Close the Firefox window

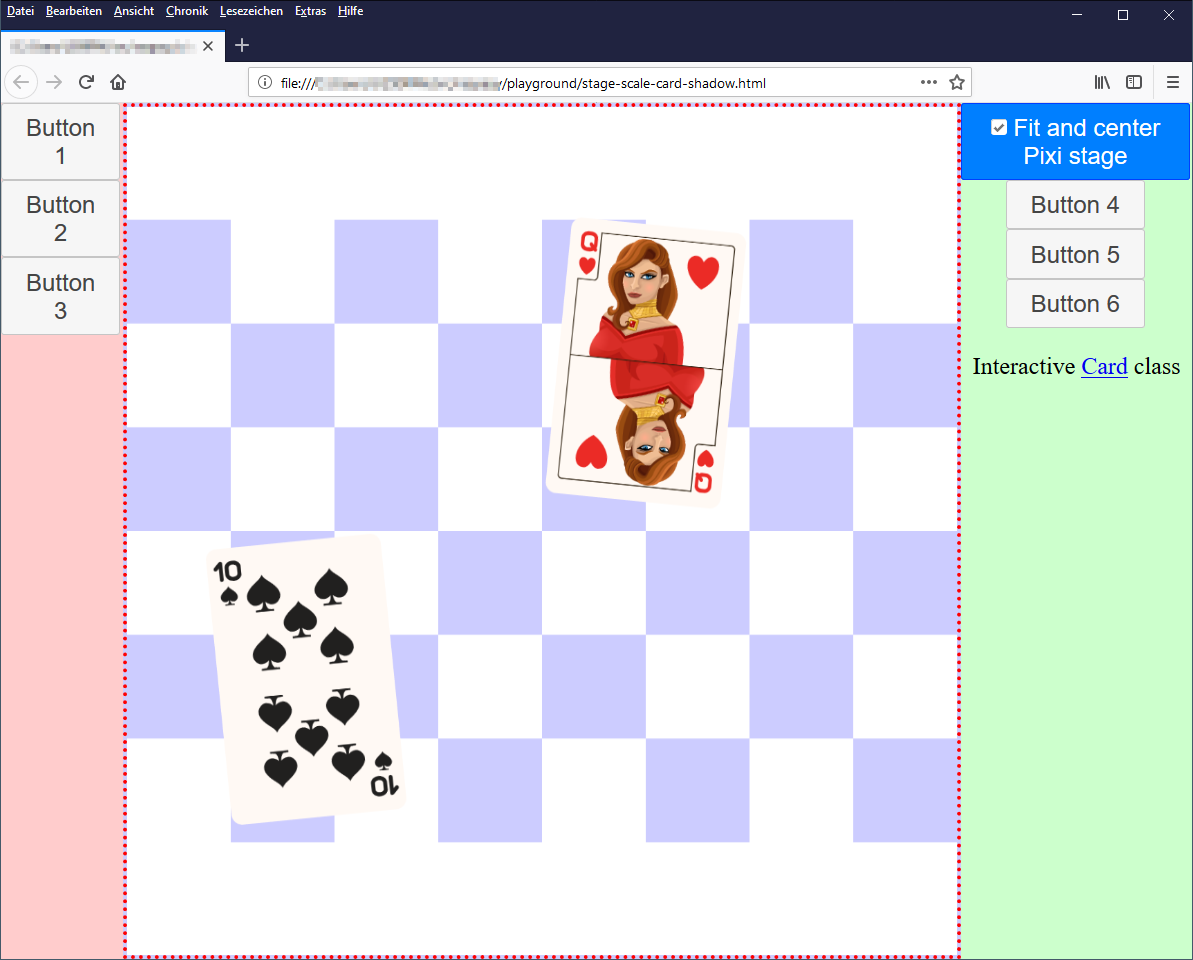1169,15
